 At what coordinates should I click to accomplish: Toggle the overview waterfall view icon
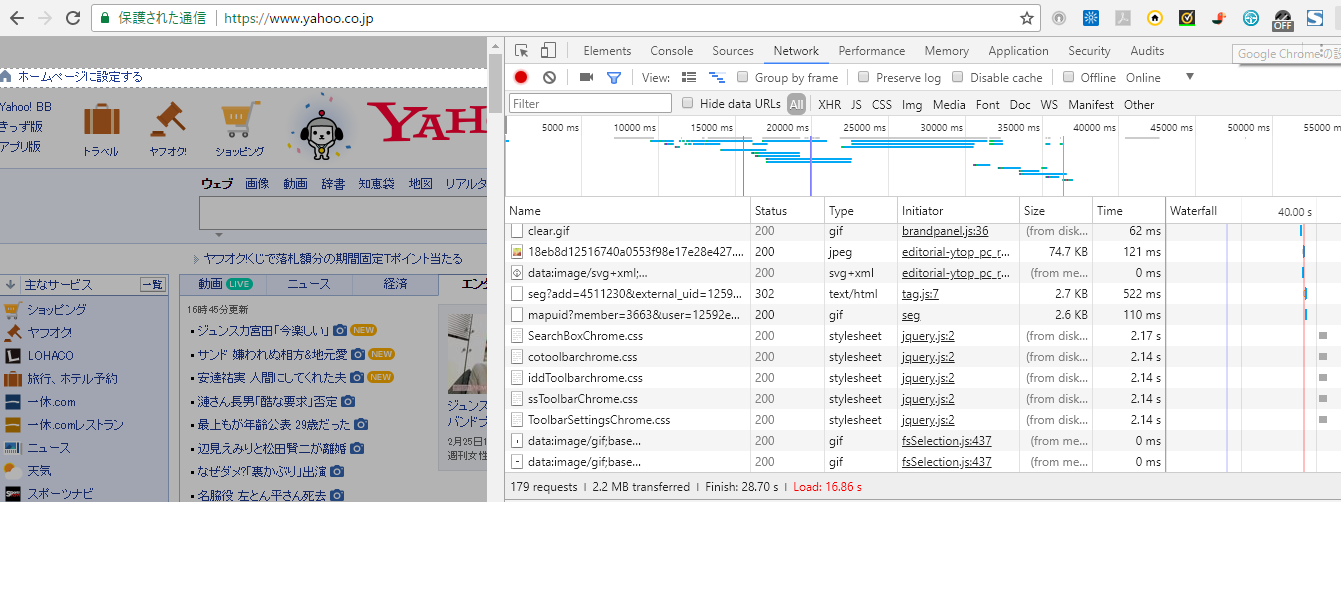tap(716, 77)
